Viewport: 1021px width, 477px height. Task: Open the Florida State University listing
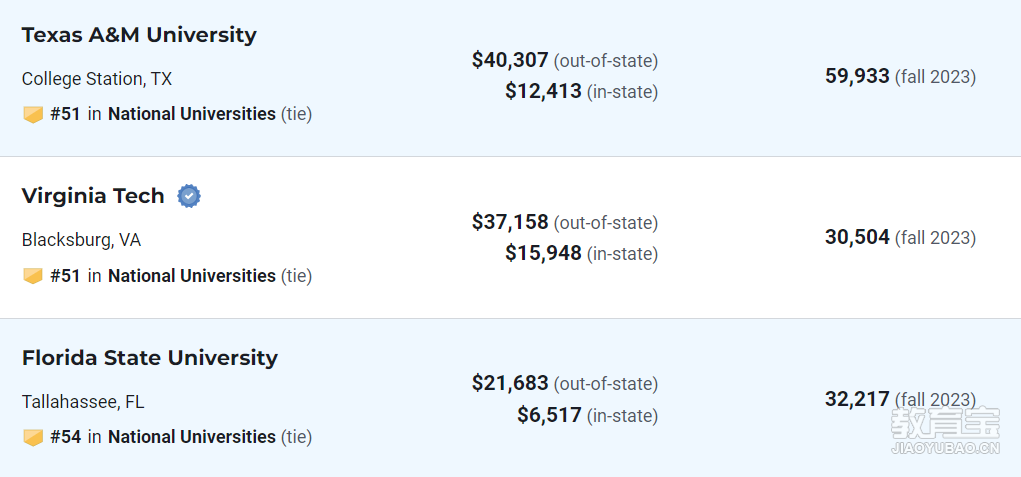pos(150,358)
